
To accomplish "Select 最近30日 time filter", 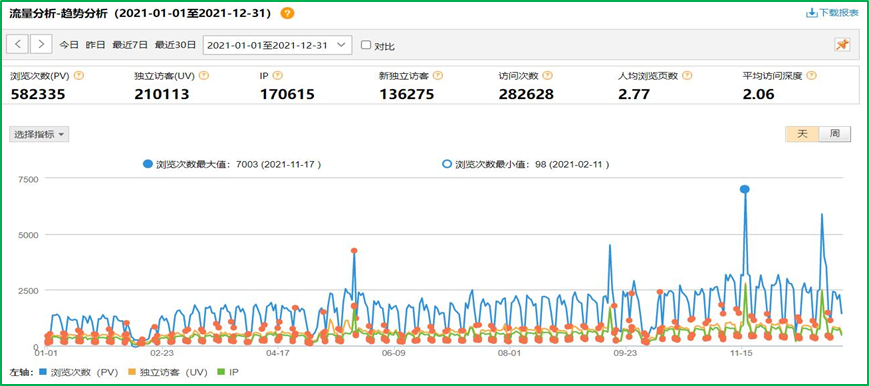I will pos(175,45).
